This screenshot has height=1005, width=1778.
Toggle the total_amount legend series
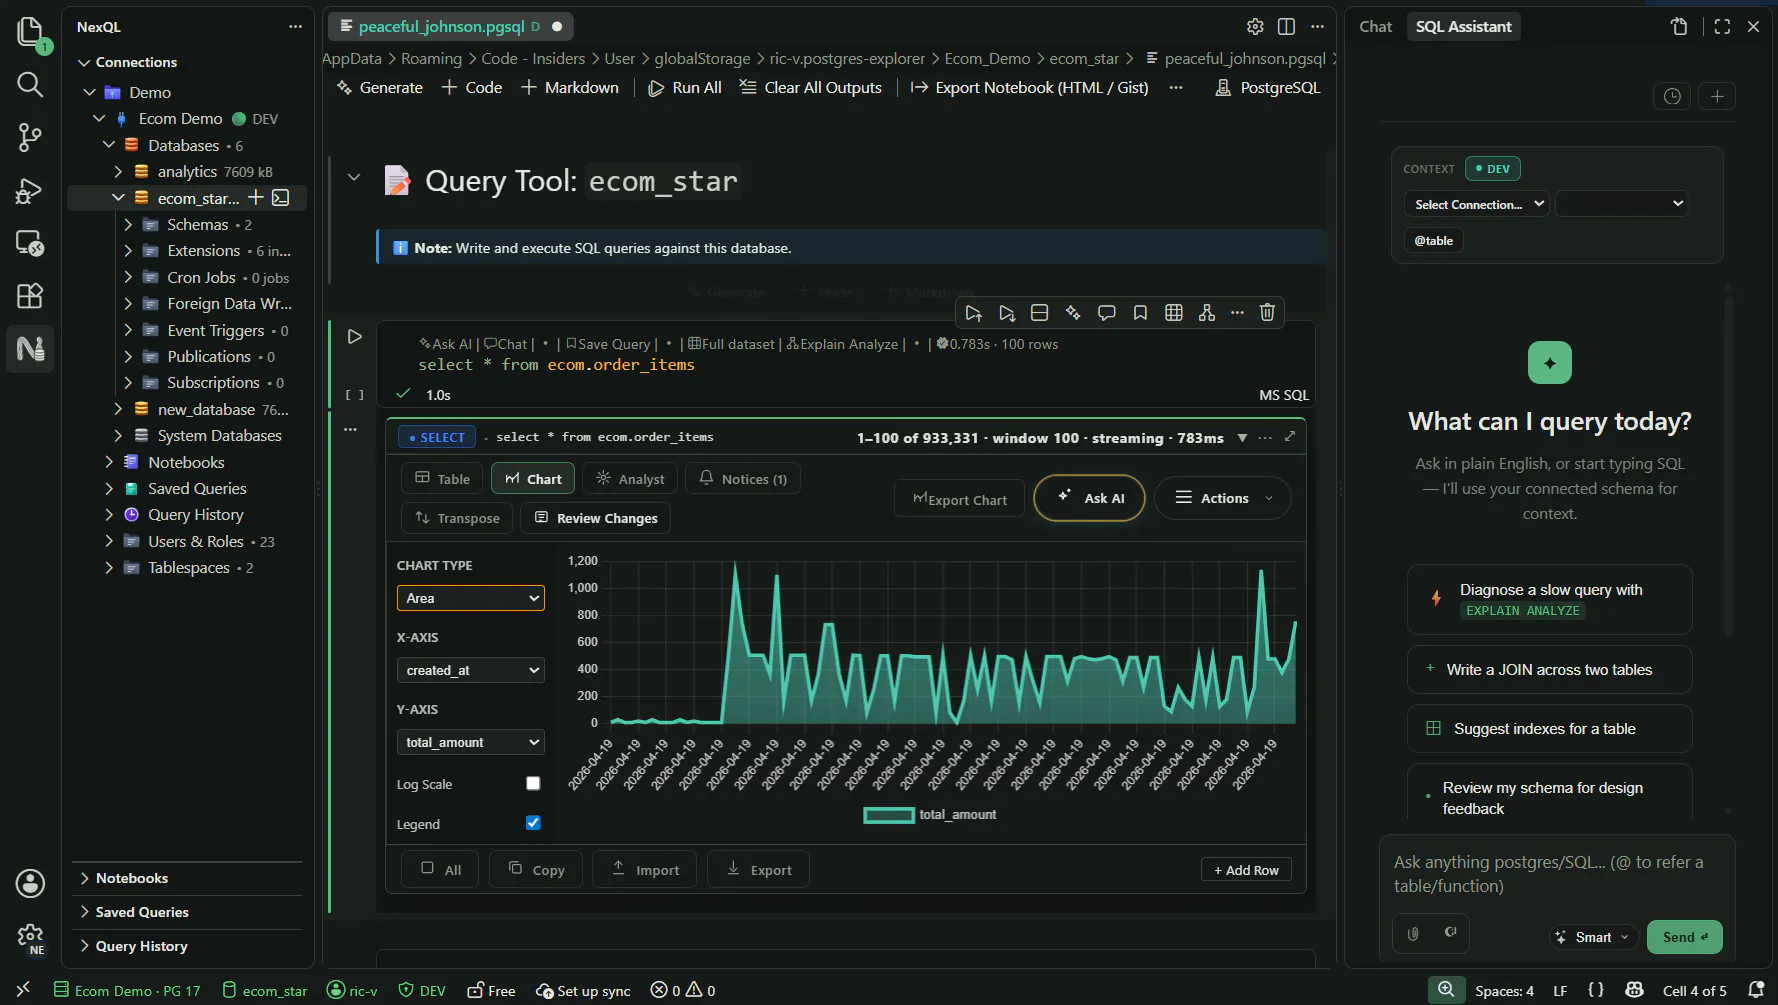click(930, 815)
